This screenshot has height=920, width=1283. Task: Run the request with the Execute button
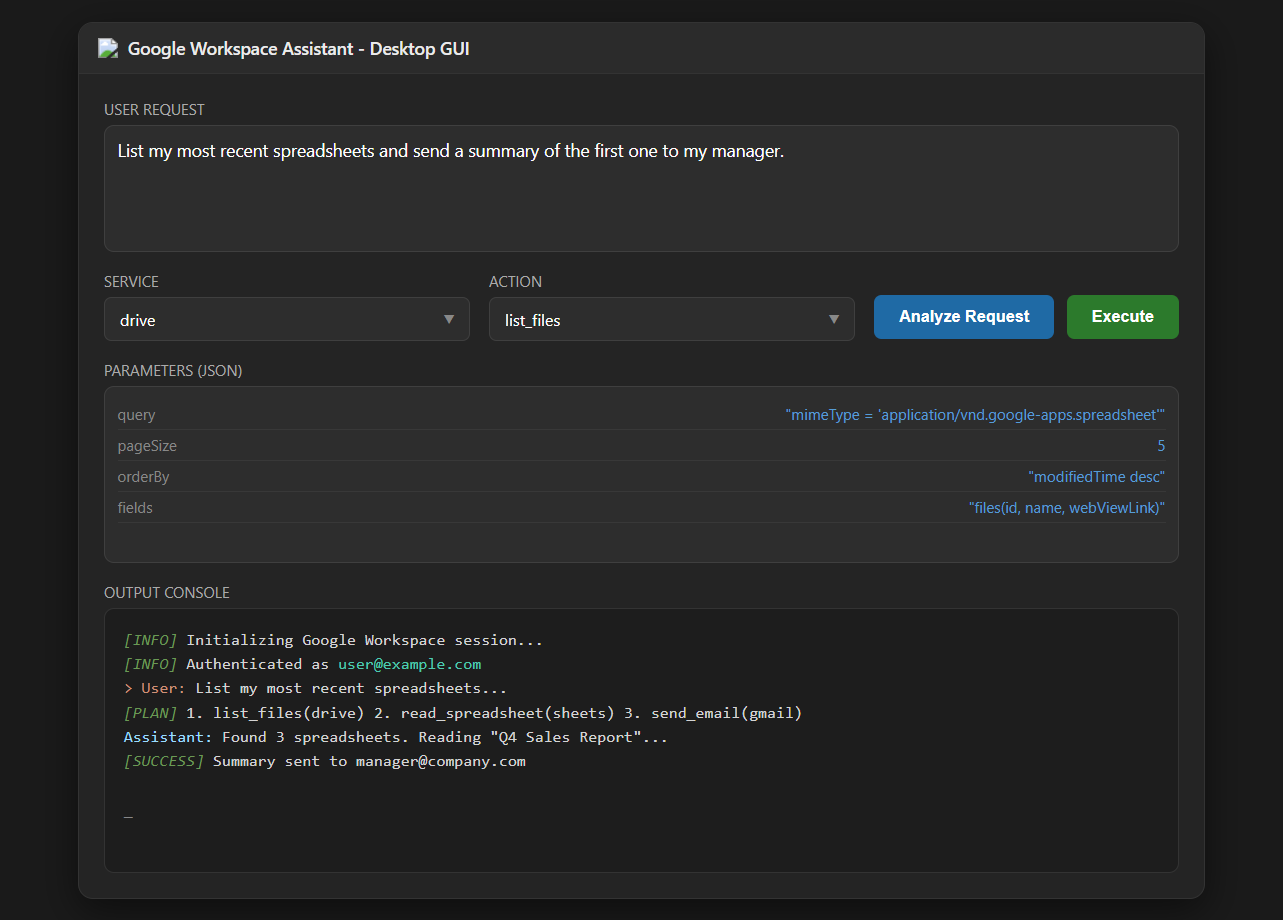point(1123,317)
